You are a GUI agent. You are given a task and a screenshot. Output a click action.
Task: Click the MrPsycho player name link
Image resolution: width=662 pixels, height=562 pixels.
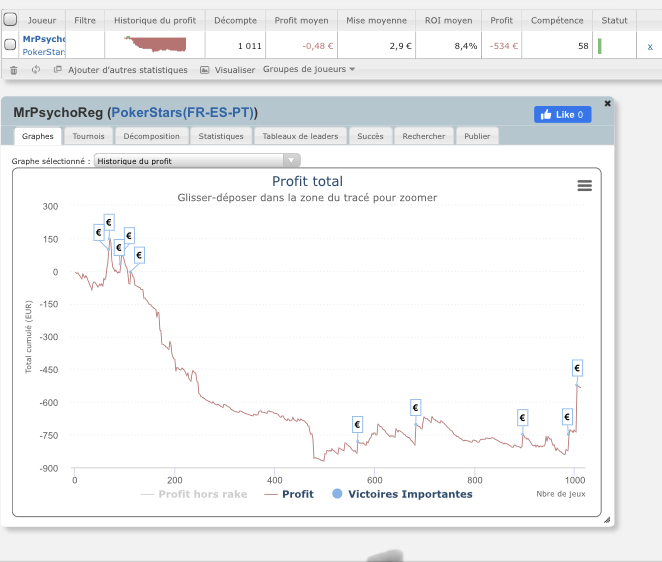click(44, 39)
